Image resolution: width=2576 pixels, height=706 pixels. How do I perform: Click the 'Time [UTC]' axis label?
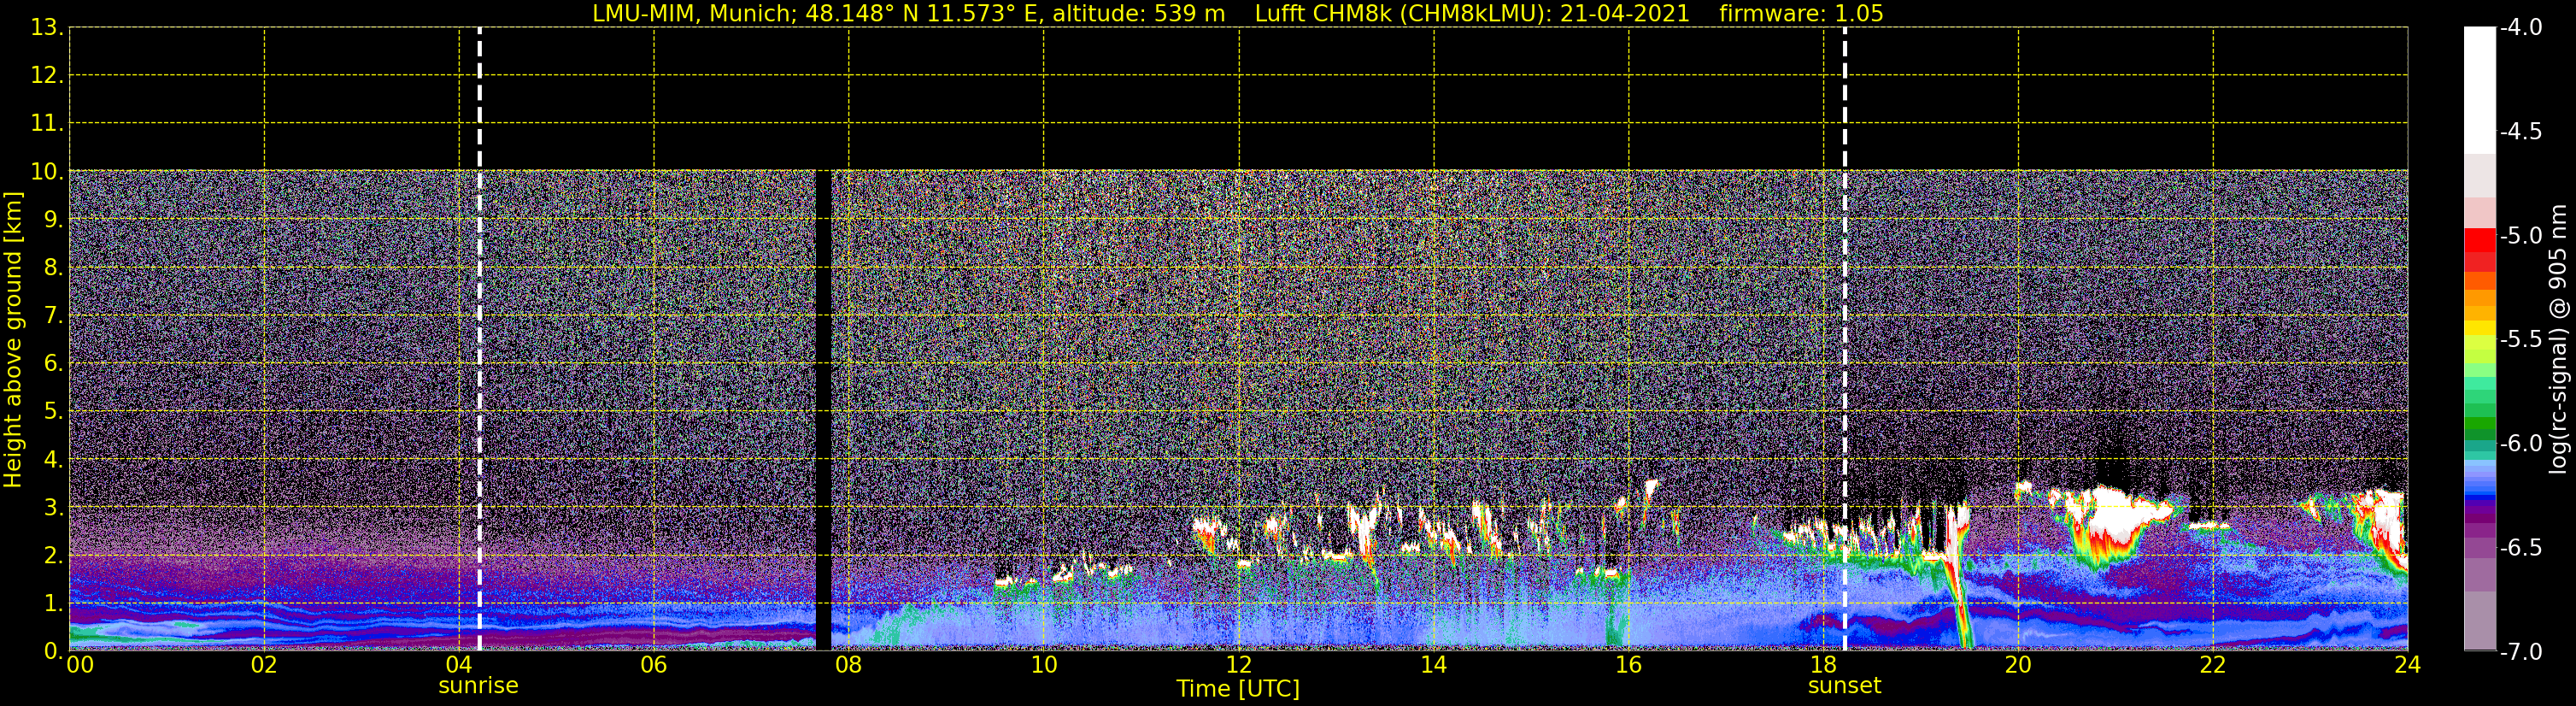(x=1238, y=689)
